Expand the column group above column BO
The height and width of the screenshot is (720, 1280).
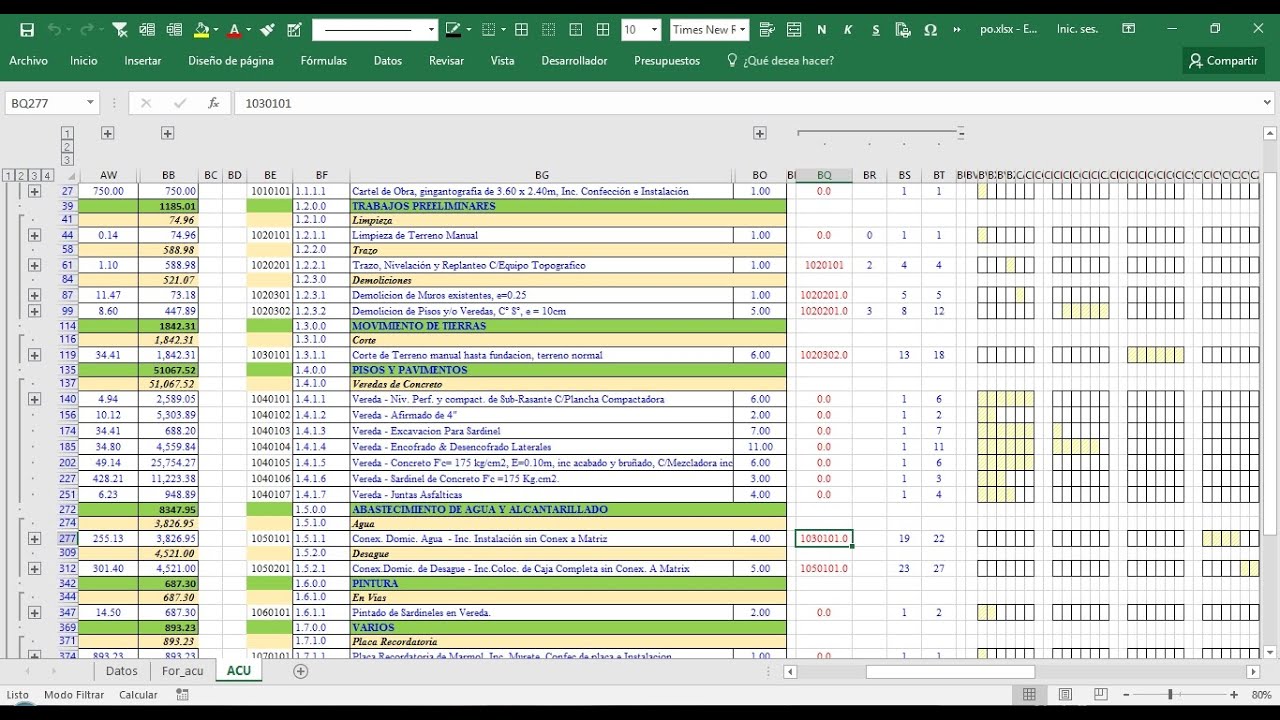click(x=760, y=133)
